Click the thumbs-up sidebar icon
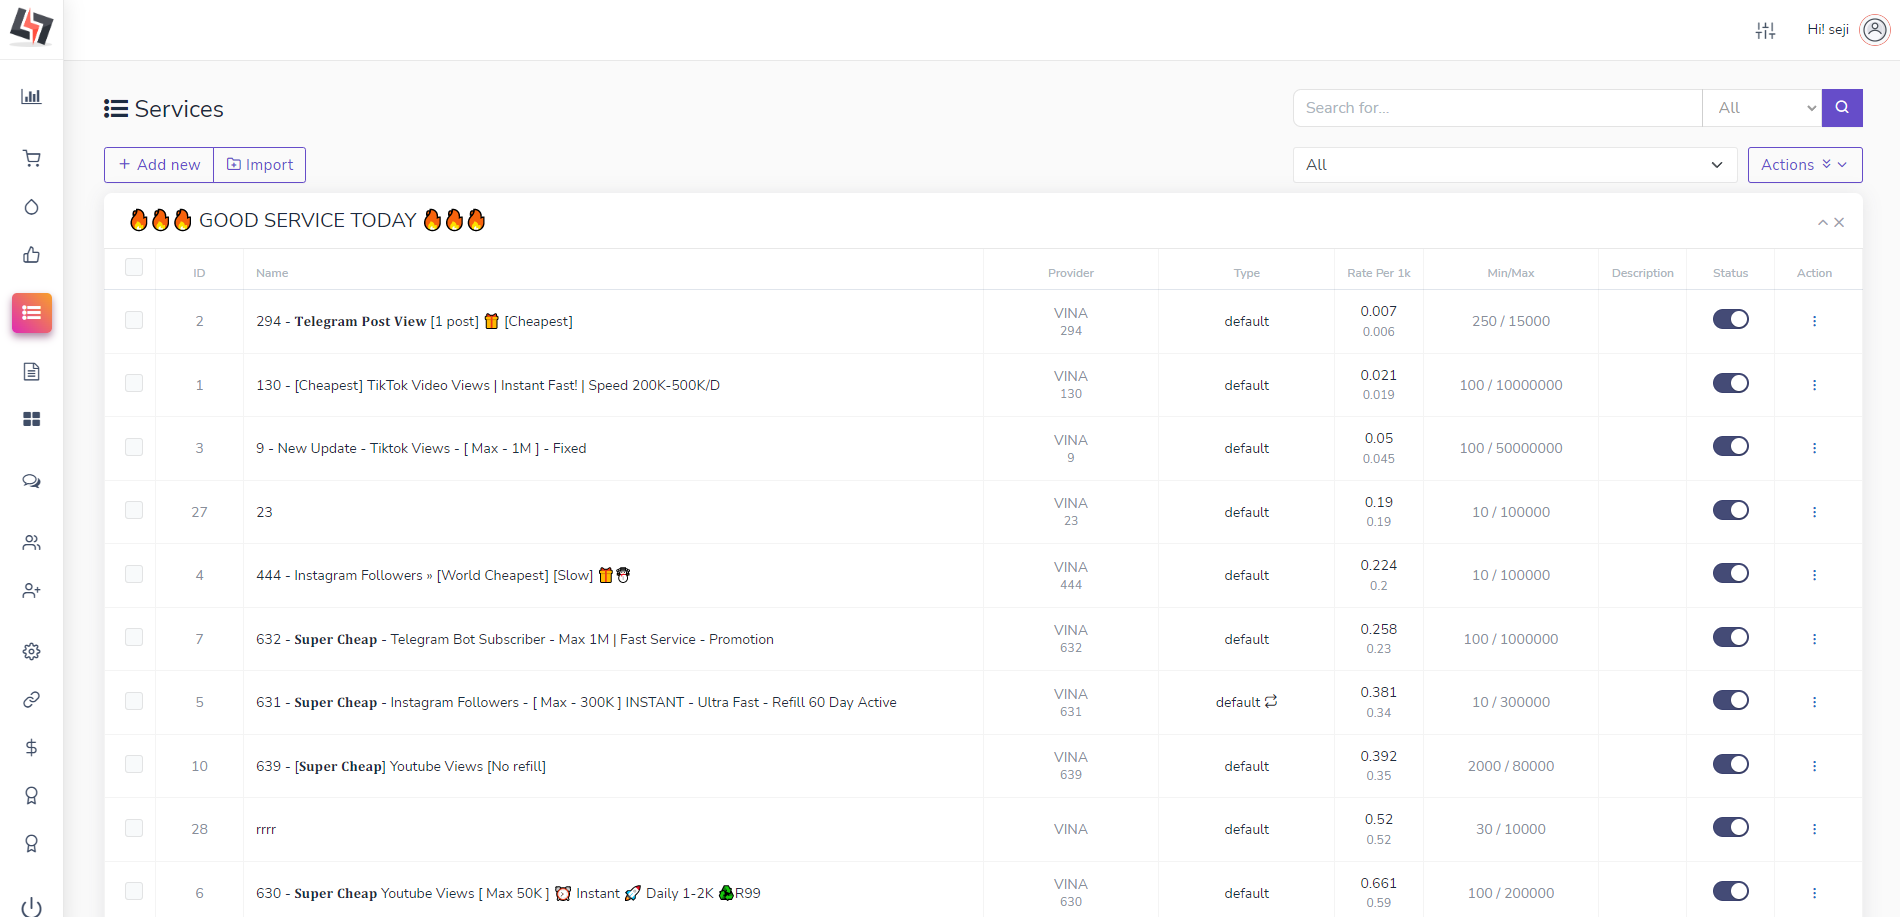The image size is (1900, 917). [31, 255]
